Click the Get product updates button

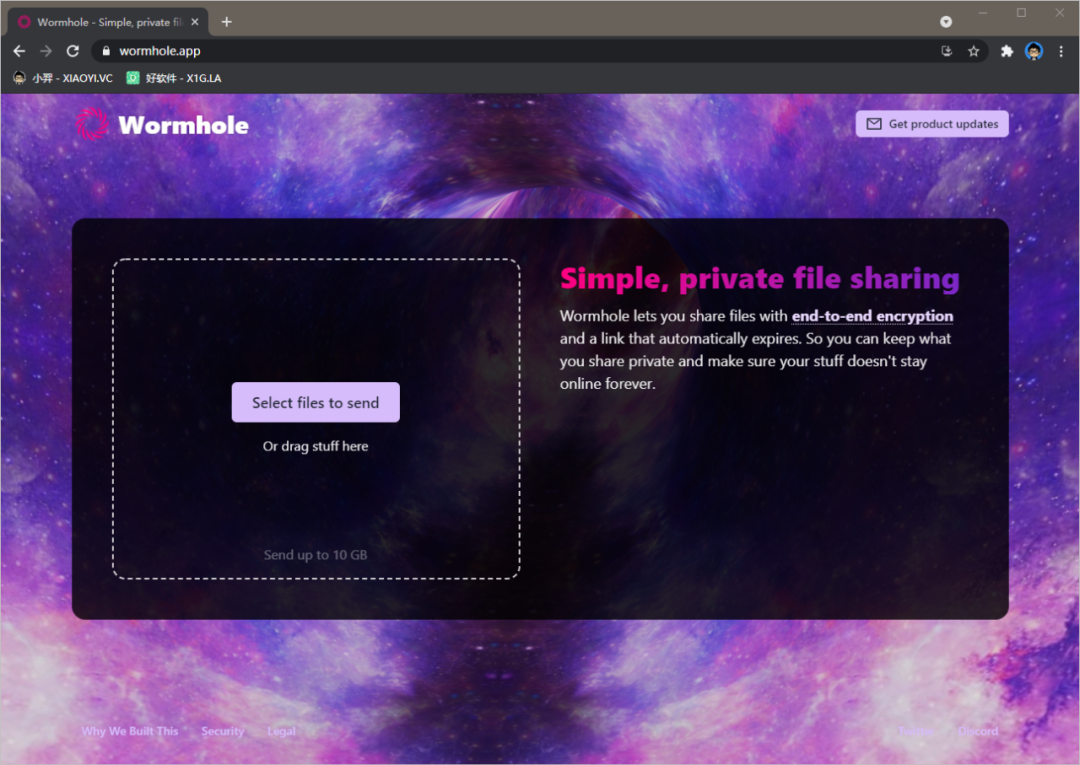click(x=932, y=124)
